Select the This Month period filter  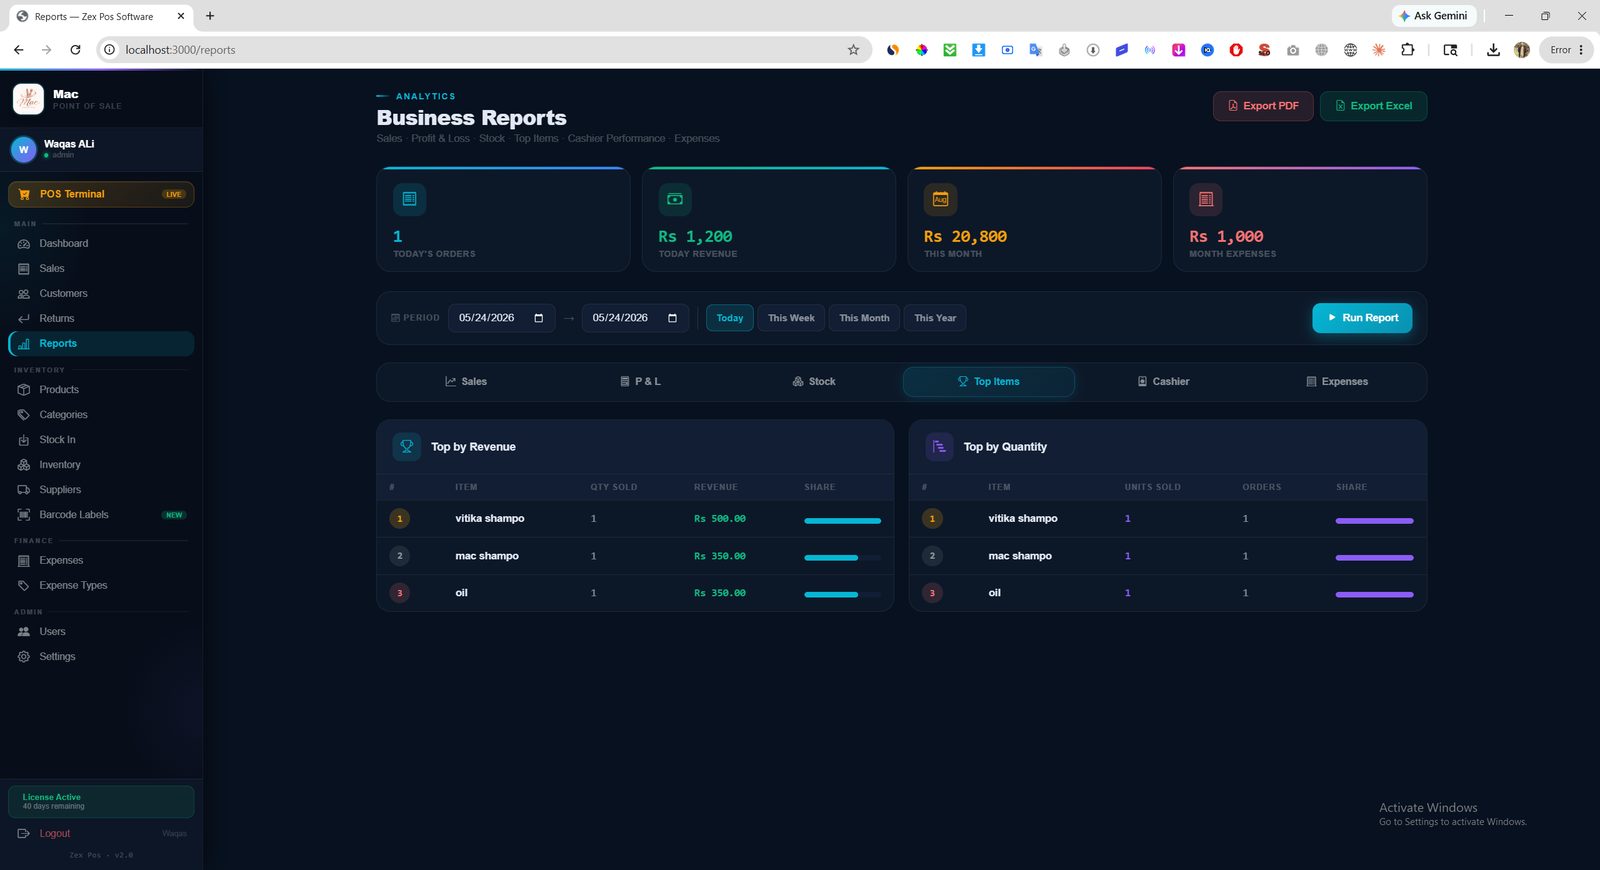point(864,318)
